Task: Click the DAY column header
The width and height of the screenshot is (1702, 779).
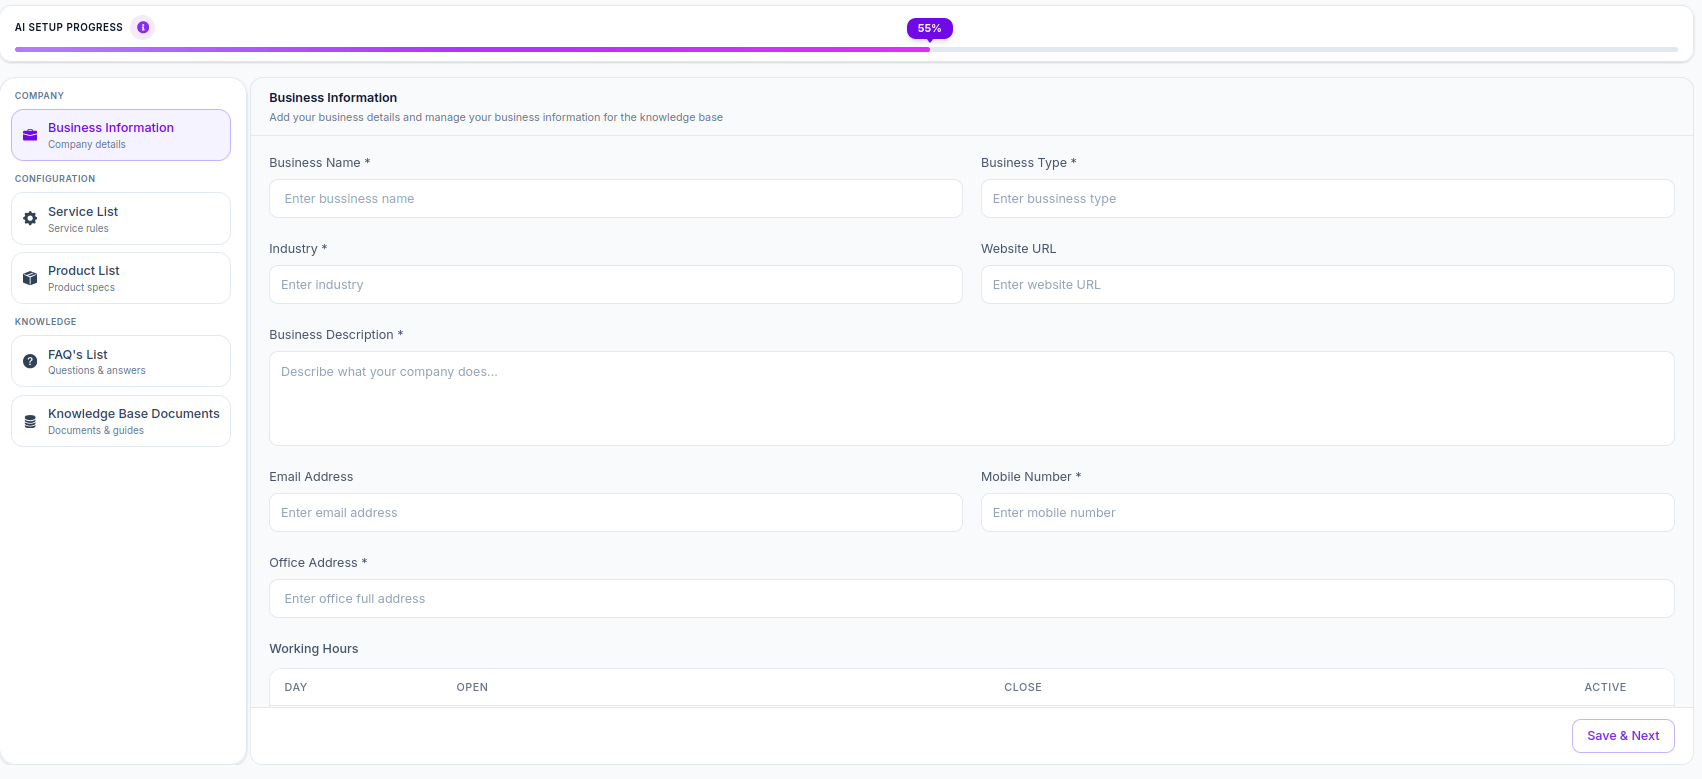Action: pos(296,687)
